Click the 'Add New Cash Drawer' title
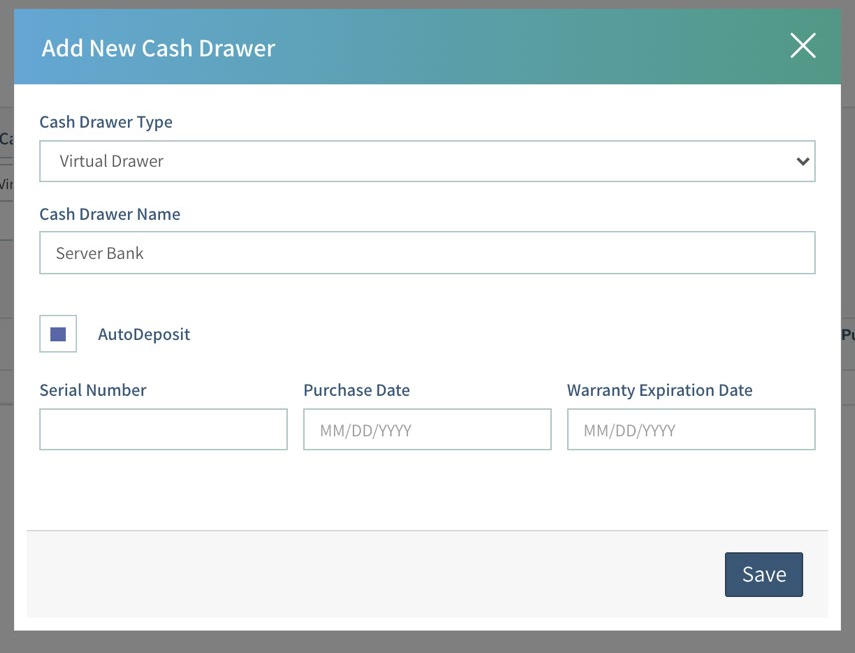 (x=158, y=48)
